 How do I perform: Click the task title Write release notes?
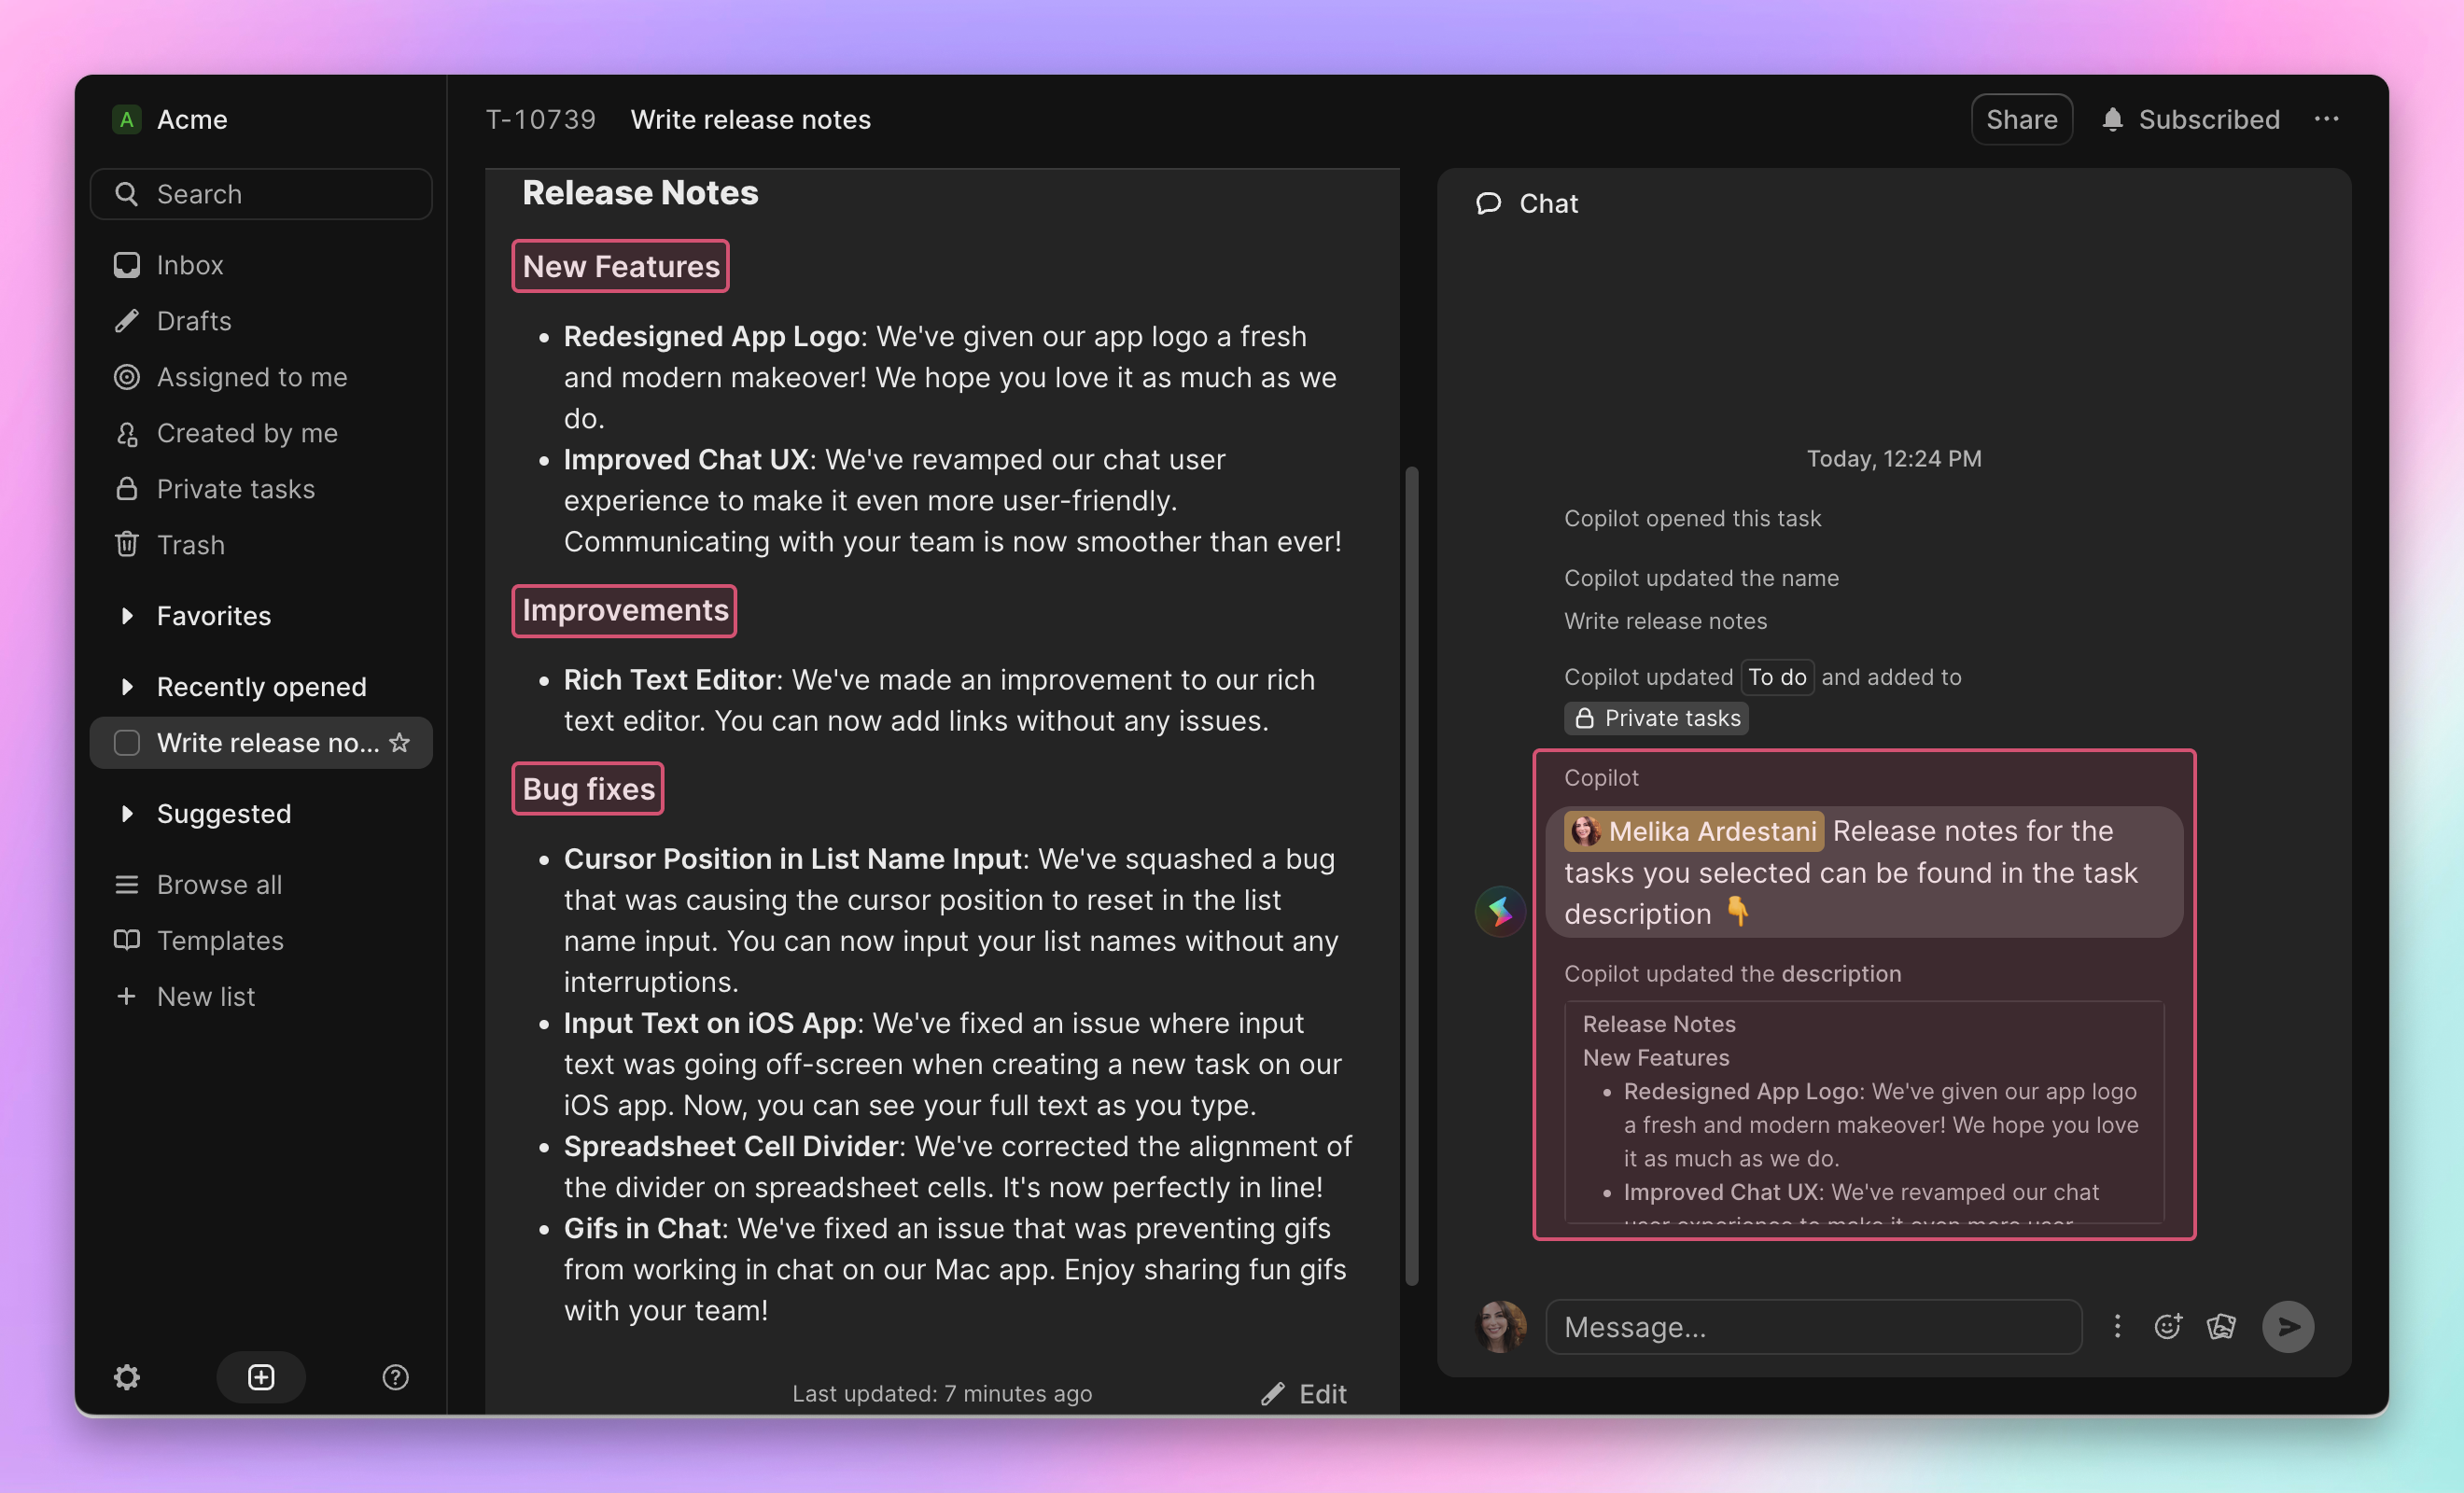[750, 119]
